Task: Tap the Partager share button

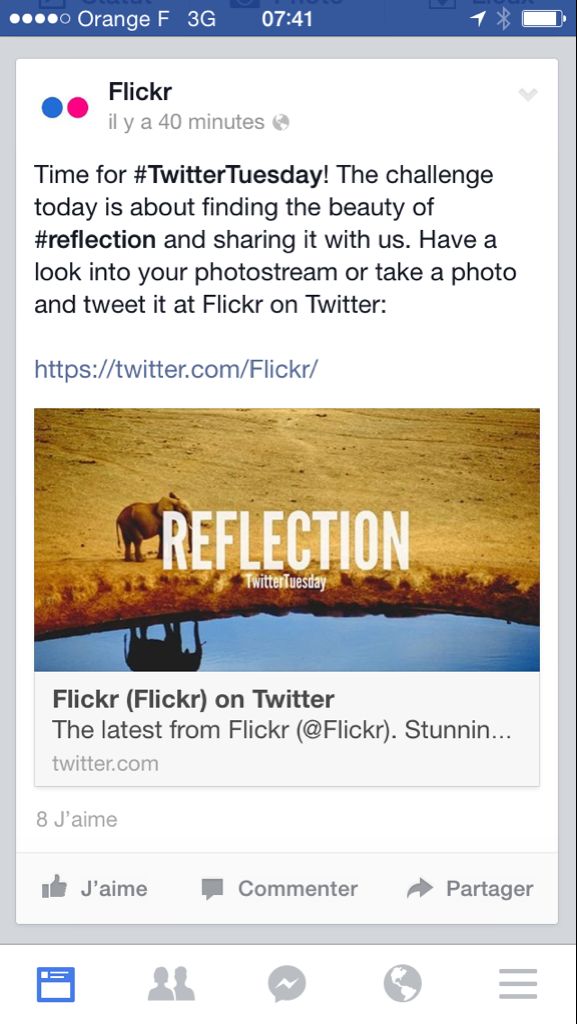Action: 470,888
